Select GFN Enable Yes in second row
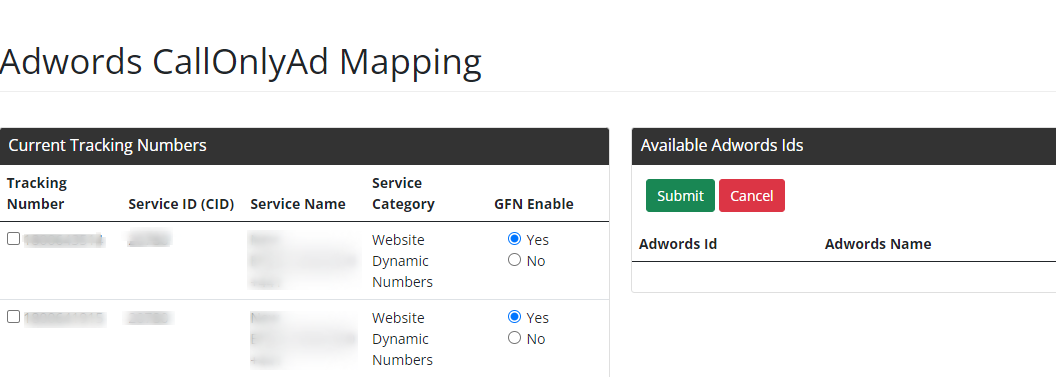Image resolution: width=1056 pixels, height=377 pixels. (x=515, y=316)
